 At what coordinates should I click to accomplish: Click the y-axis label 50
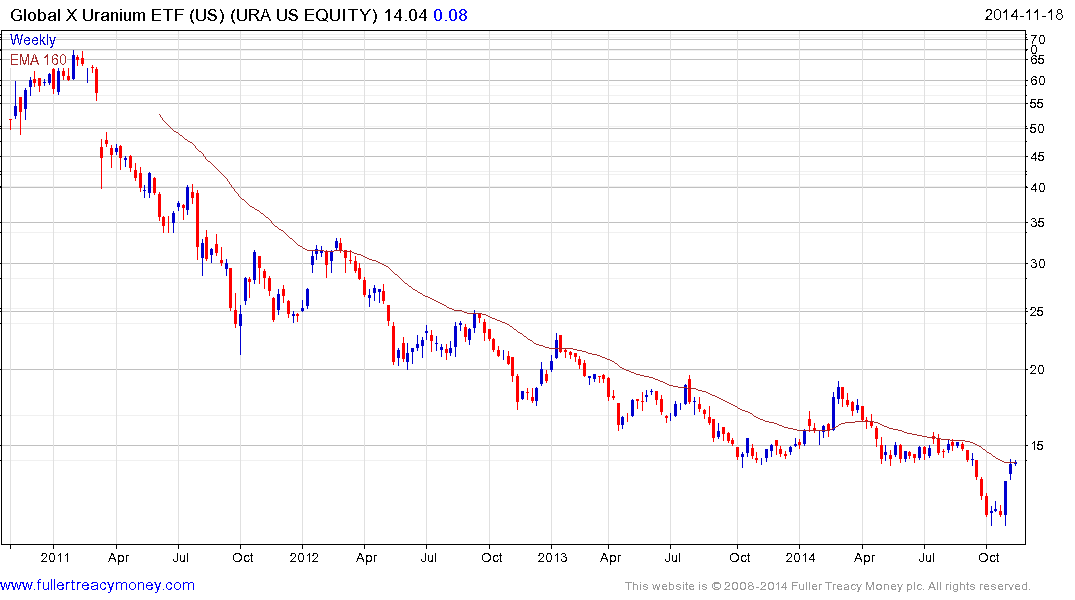point(1038,129)
